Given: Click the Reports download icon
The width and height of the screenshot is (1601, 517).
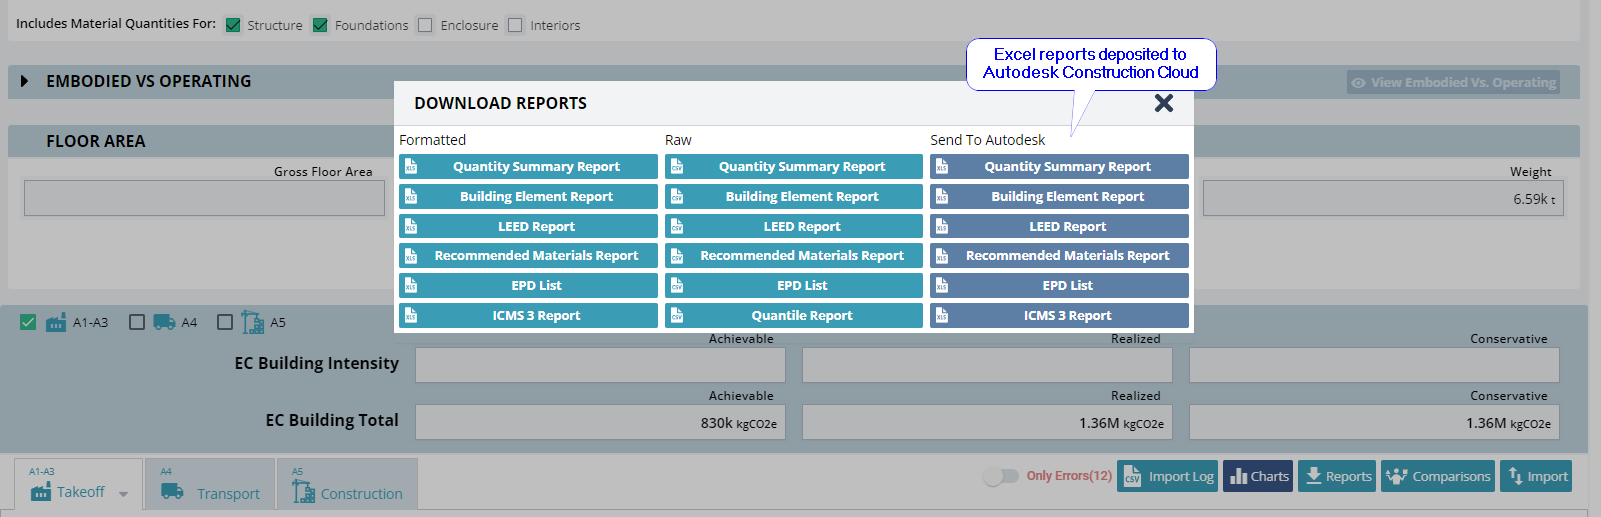Looking at the screenshot, I should [1313, 476].
